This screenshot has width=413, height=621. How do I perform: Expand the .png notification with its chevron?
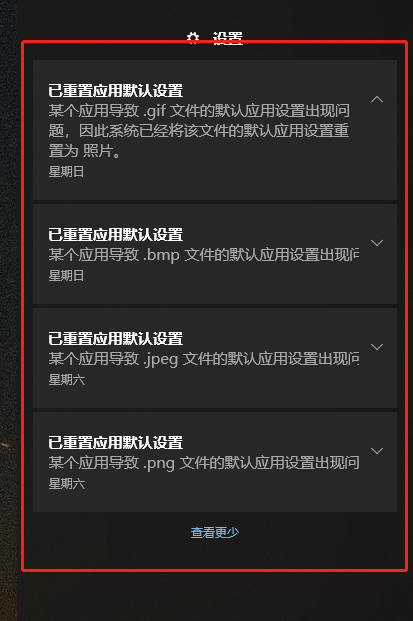(x=377, y=451)
